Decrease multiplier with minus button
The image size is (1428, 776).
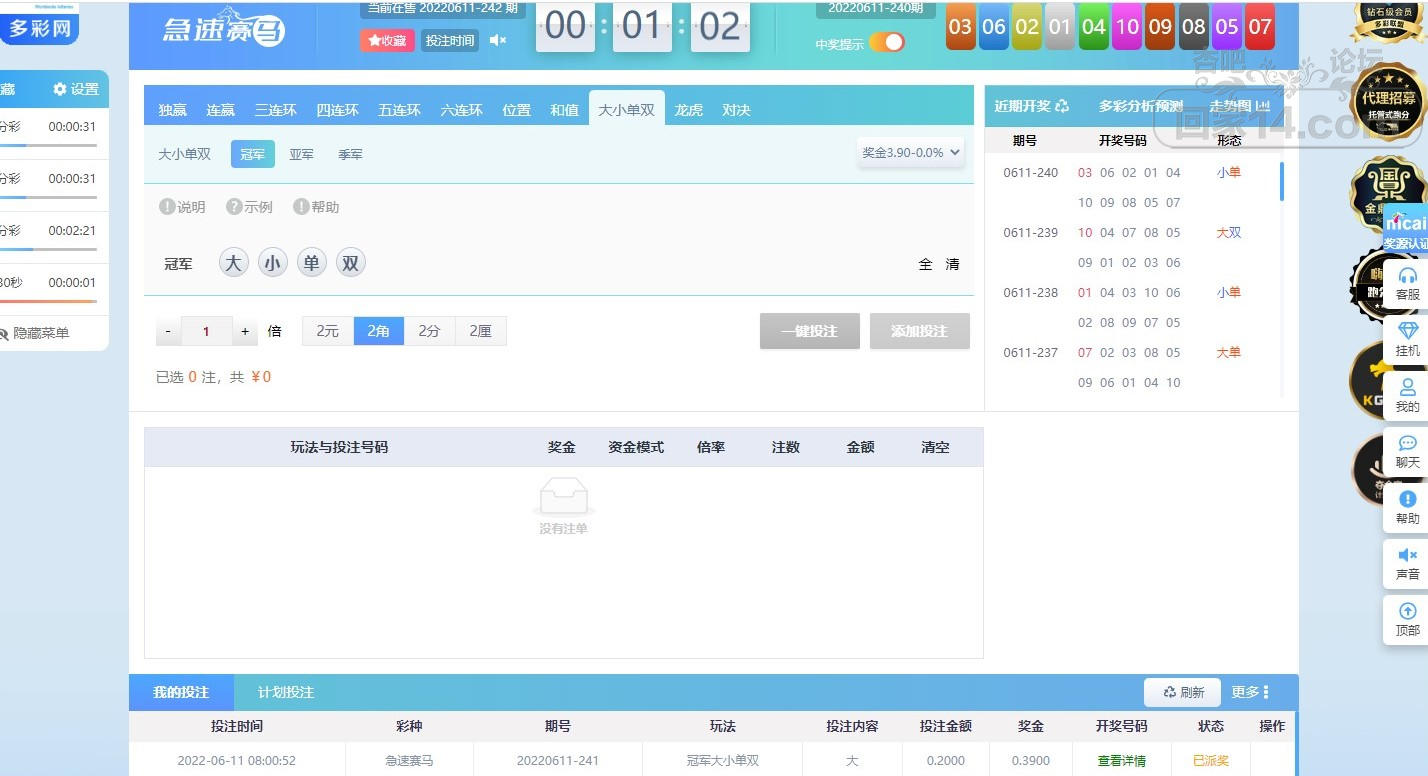(x=168, y=331)
